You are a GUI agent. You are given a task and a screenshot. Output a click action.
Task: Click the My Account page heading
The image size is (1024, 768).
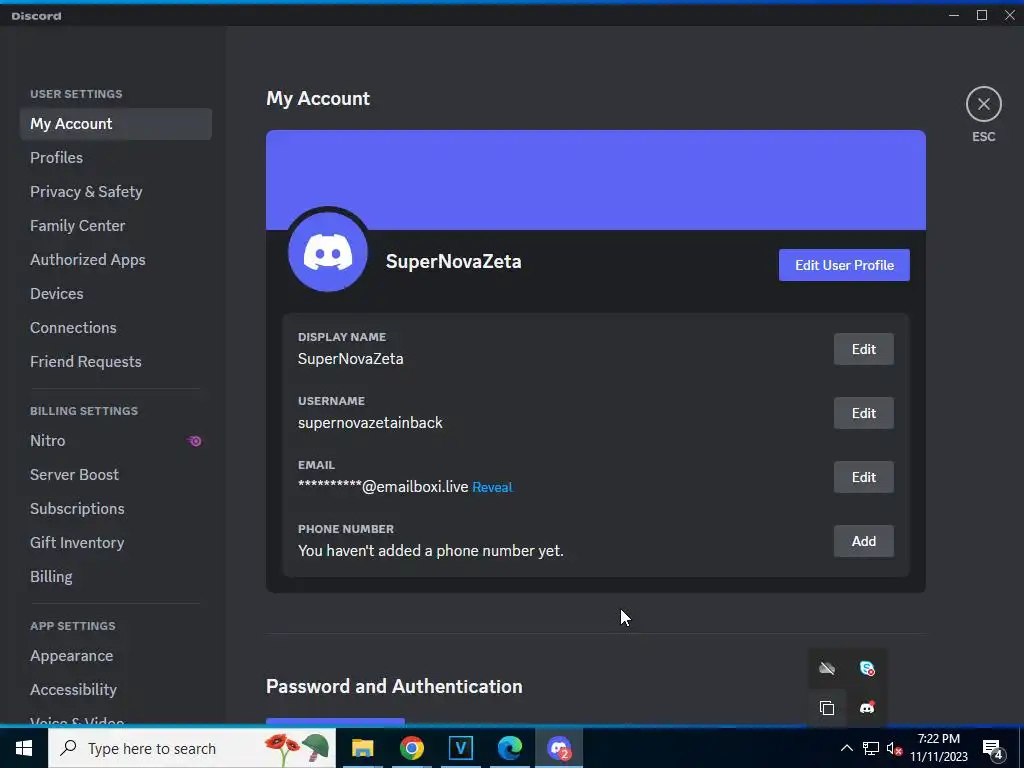pos(318,99)
